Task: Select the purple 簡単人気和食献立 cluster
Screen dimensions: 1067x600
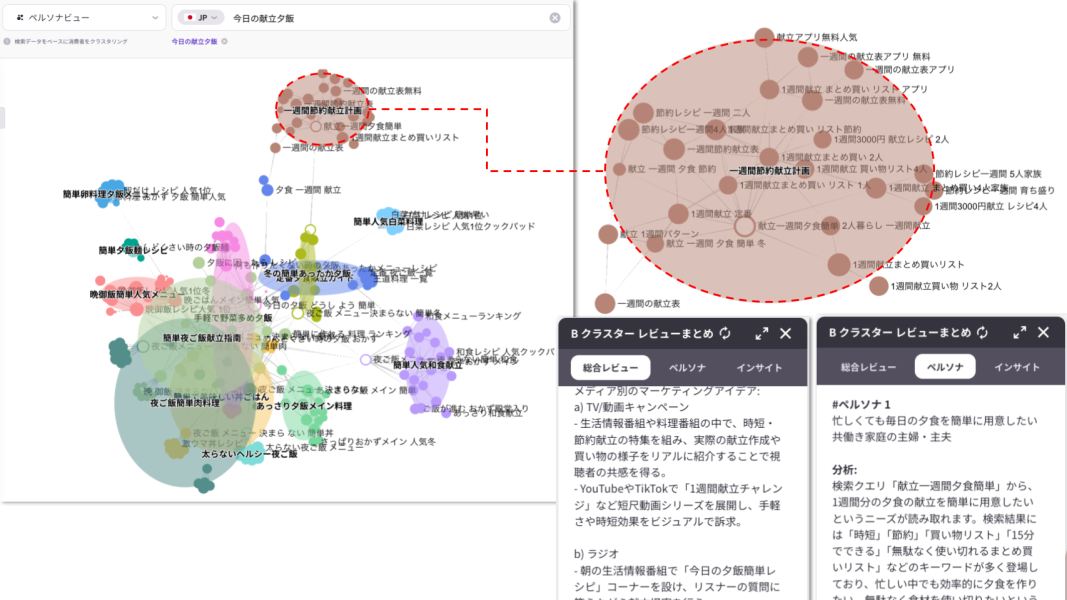Action: click(x=428, y=365)
